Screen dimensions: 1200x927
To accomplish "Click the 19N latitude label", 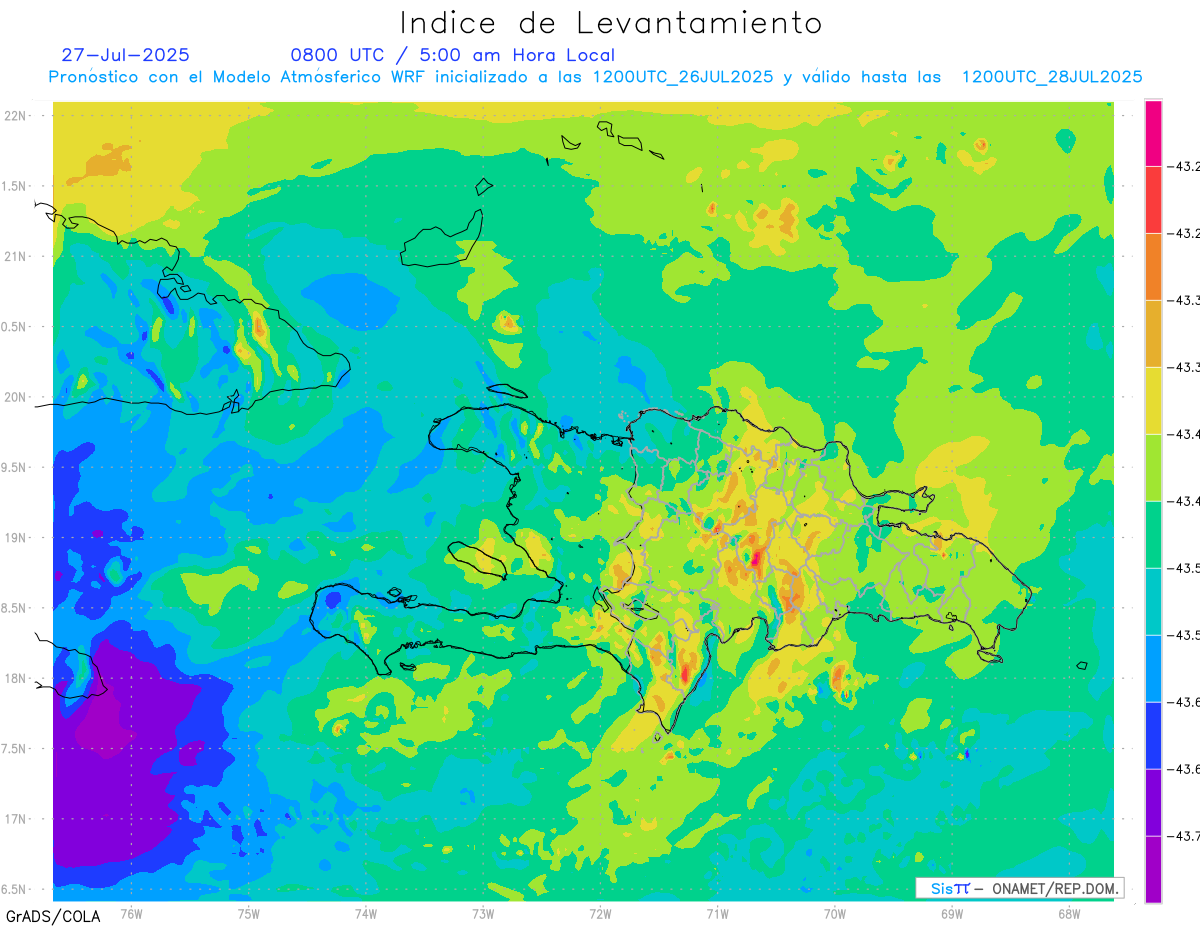I will pos(16,538).
